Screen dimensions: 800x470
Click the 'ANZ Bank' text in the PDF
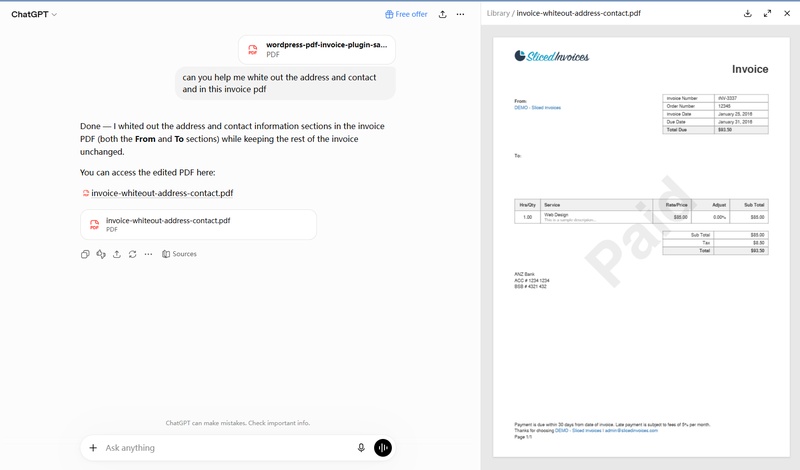click(x=524, y=275)
